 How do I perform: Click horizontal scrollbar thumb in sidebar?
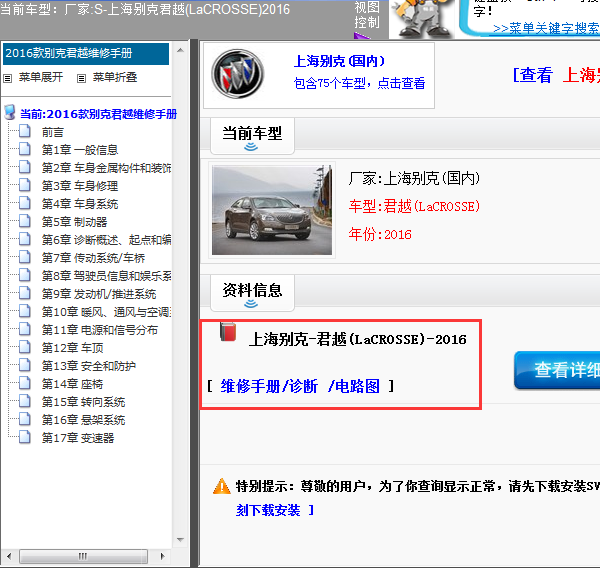point(83,556)
